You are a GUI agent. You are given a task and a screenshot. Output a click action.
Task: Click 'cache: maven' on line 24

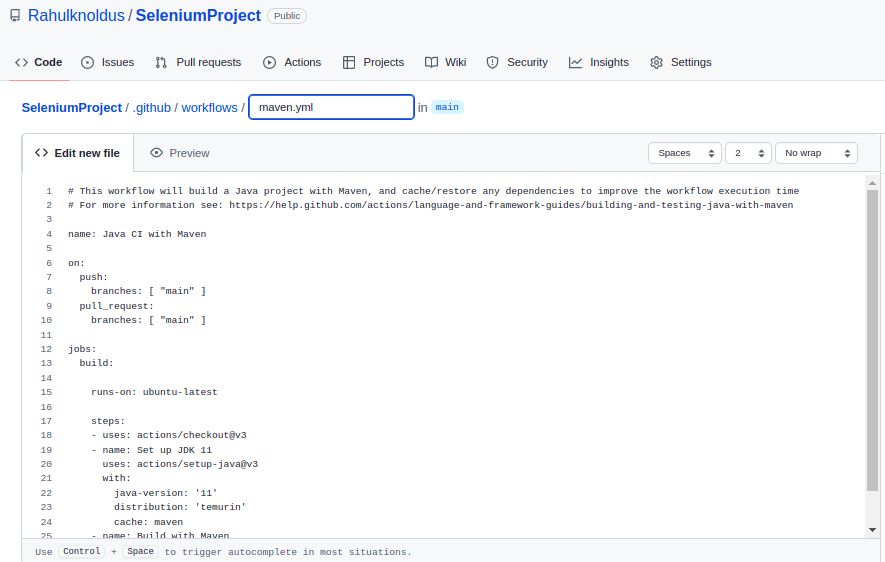tap(148, 522)
